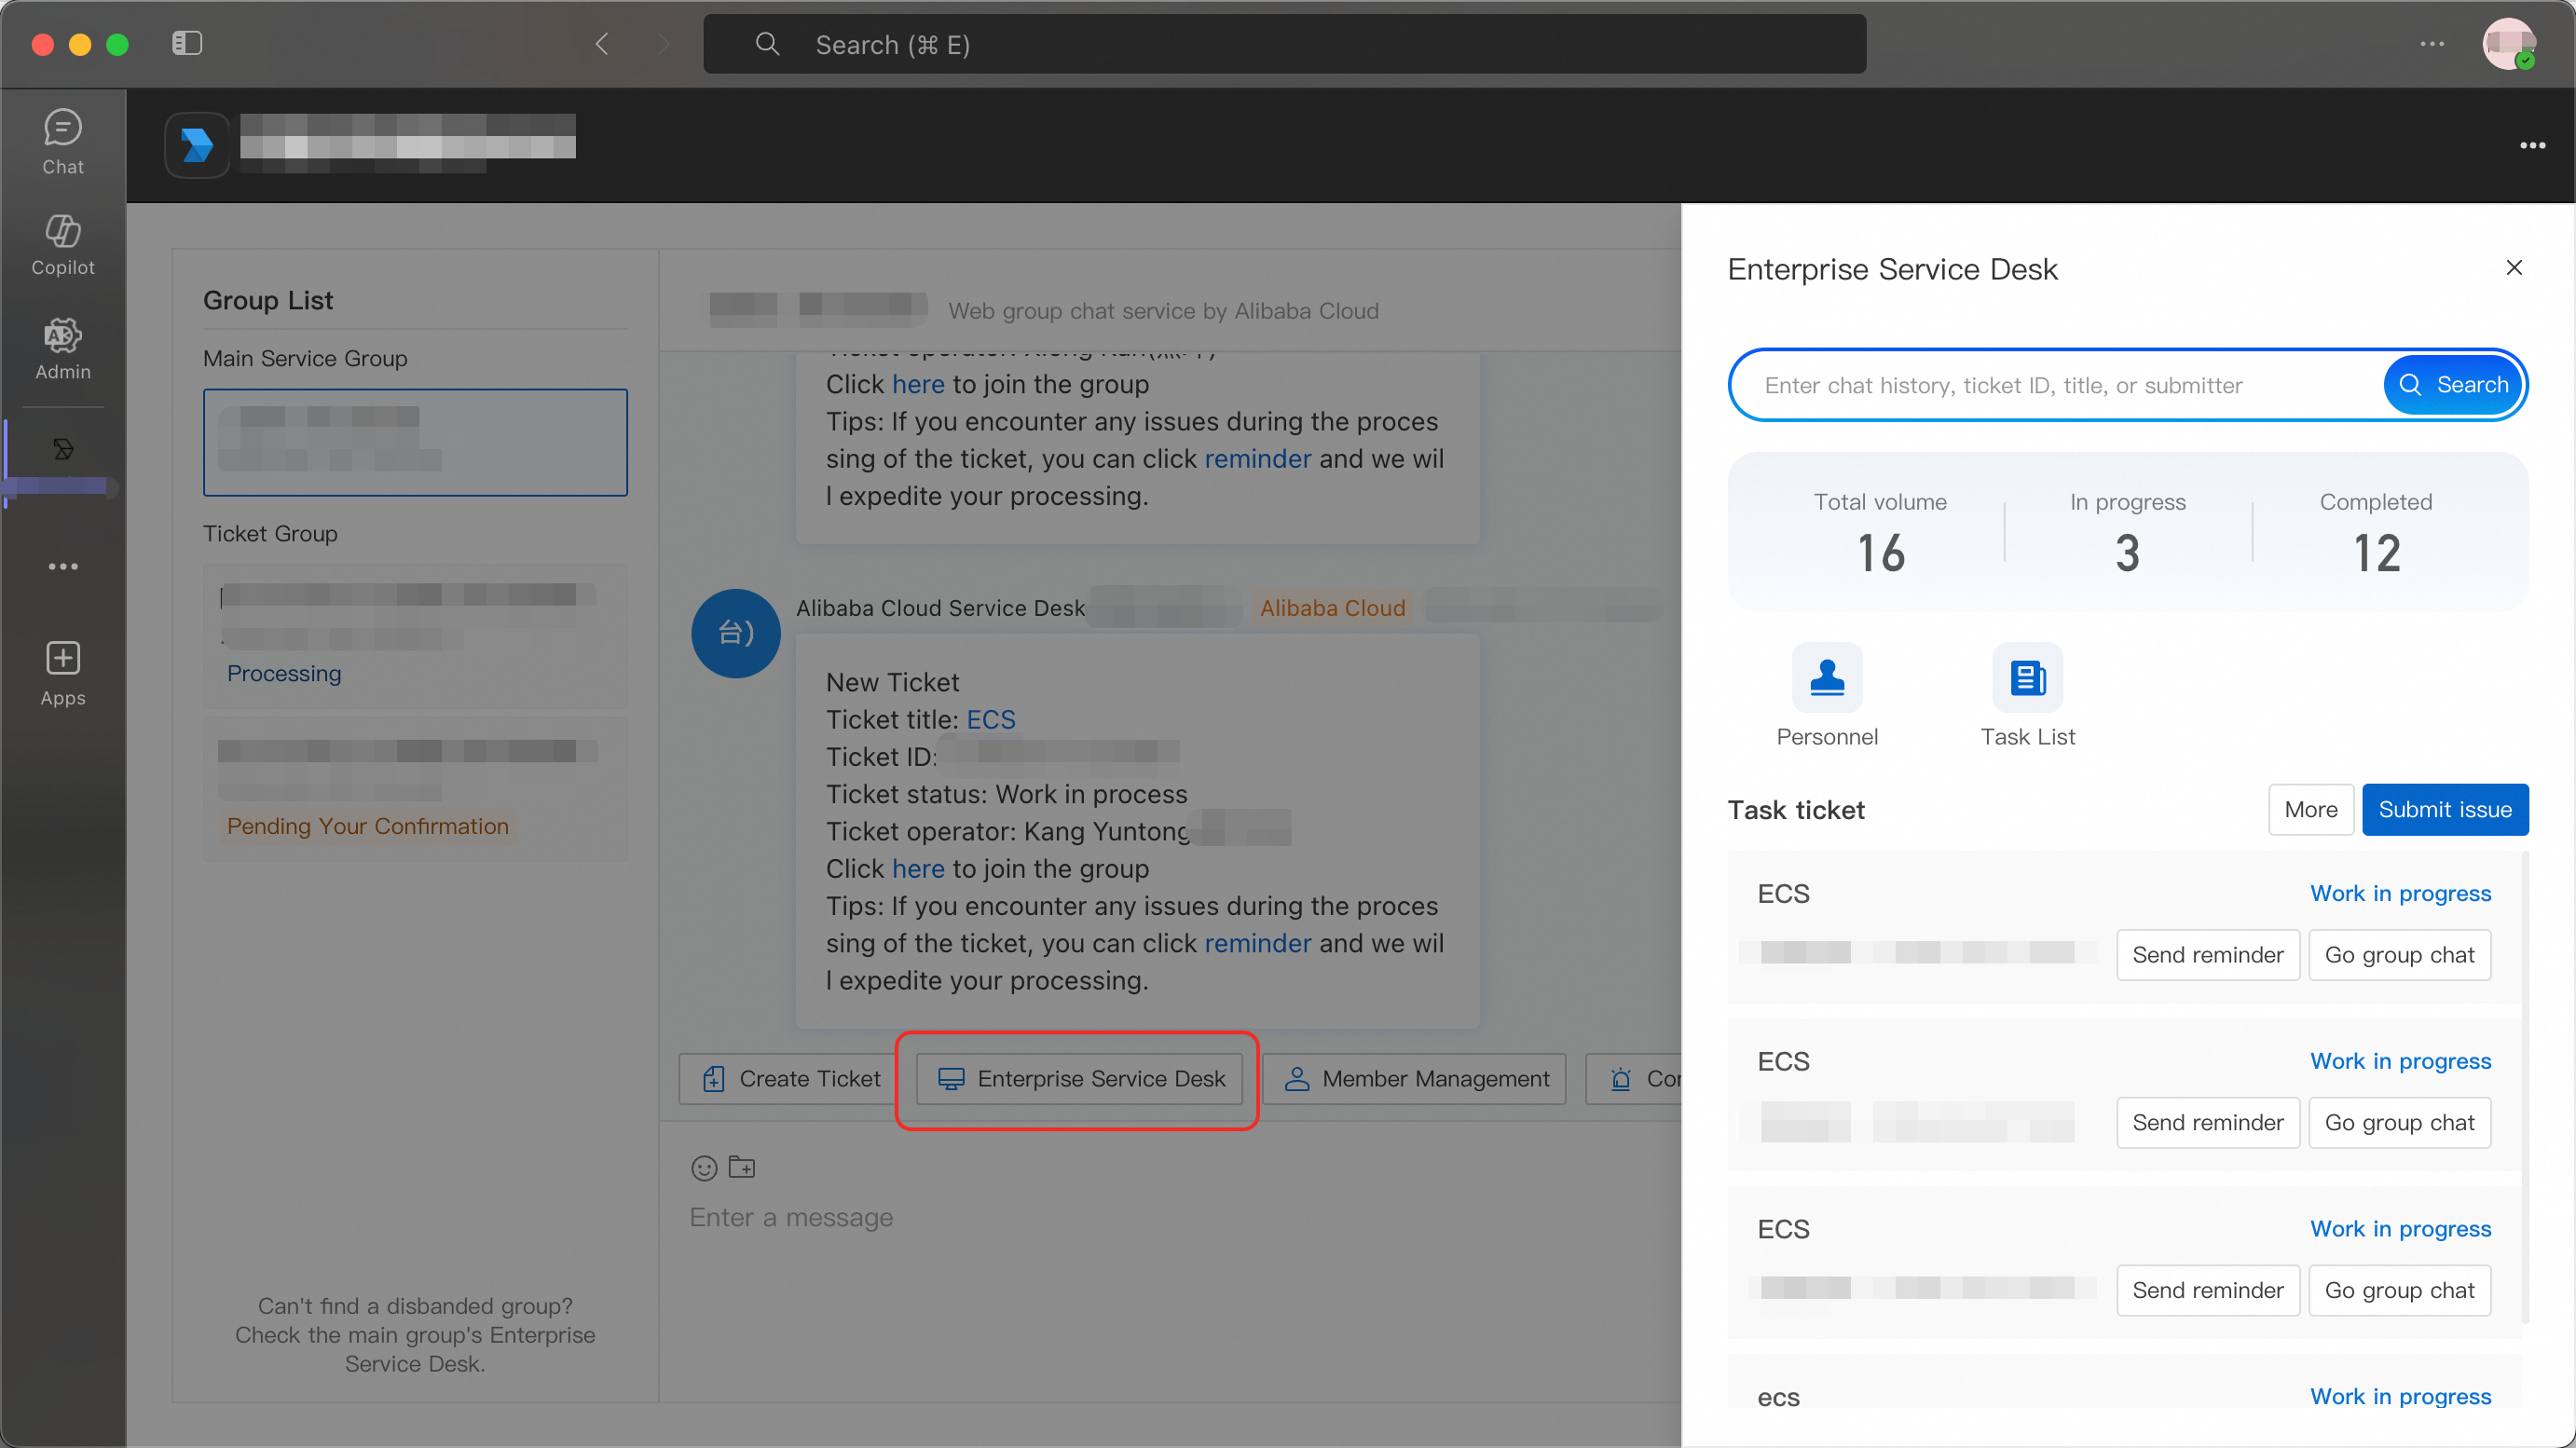2576x1448 pixels.
Task: Click the Alibaba Cloud orange tag
Action: (1332, 608)
